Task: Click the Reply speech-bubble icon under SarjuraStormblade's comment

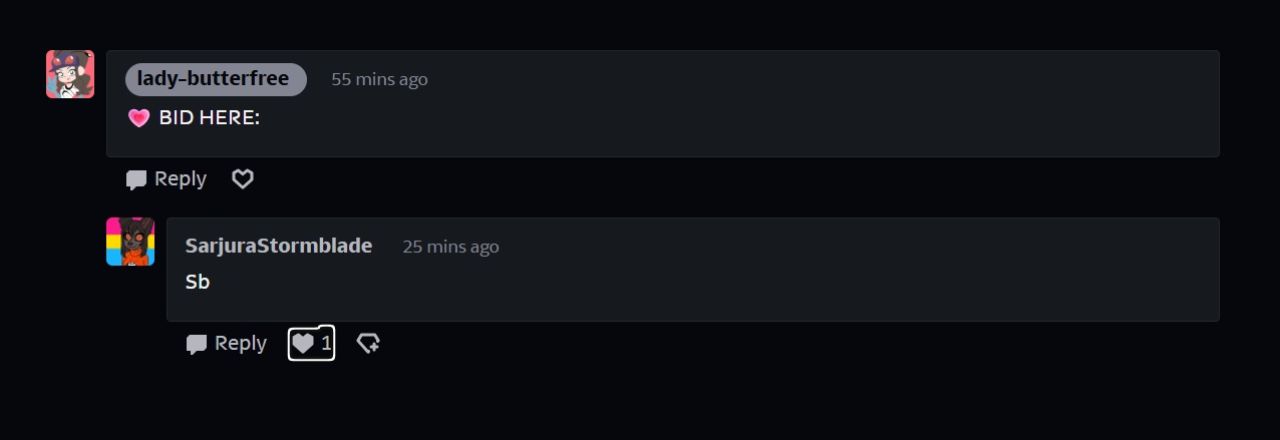Action: click(196, 344)
